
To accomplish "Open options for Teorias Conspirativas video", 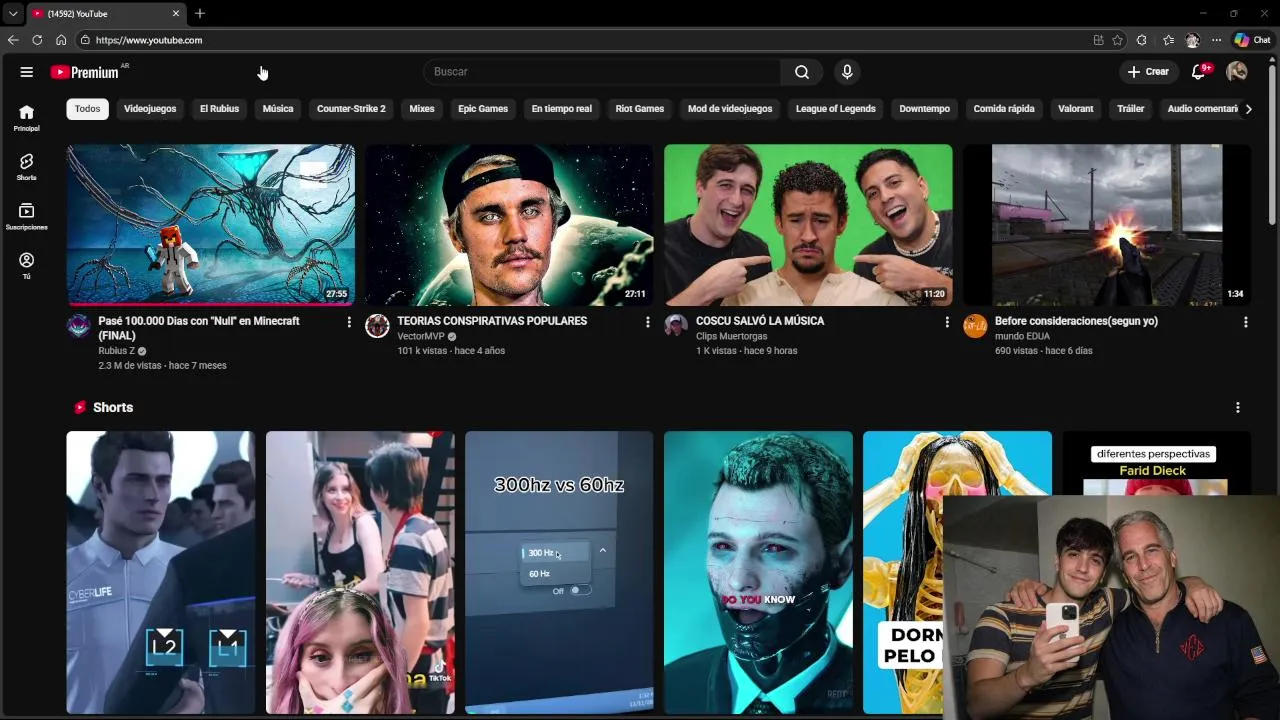I will (648, 322).
